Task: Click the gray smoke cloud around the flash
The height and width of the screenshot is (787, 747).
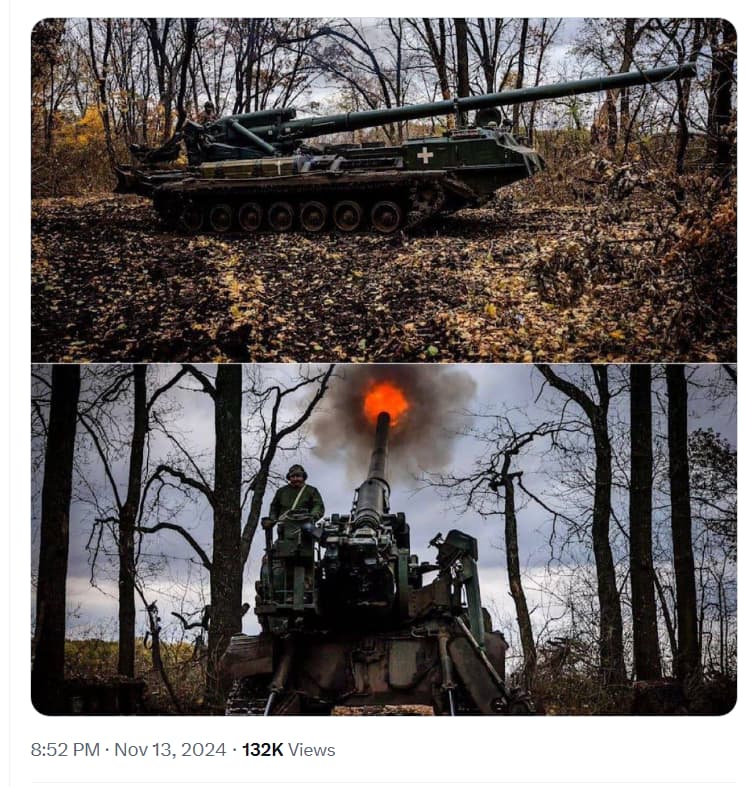Action: coord(394,419)
